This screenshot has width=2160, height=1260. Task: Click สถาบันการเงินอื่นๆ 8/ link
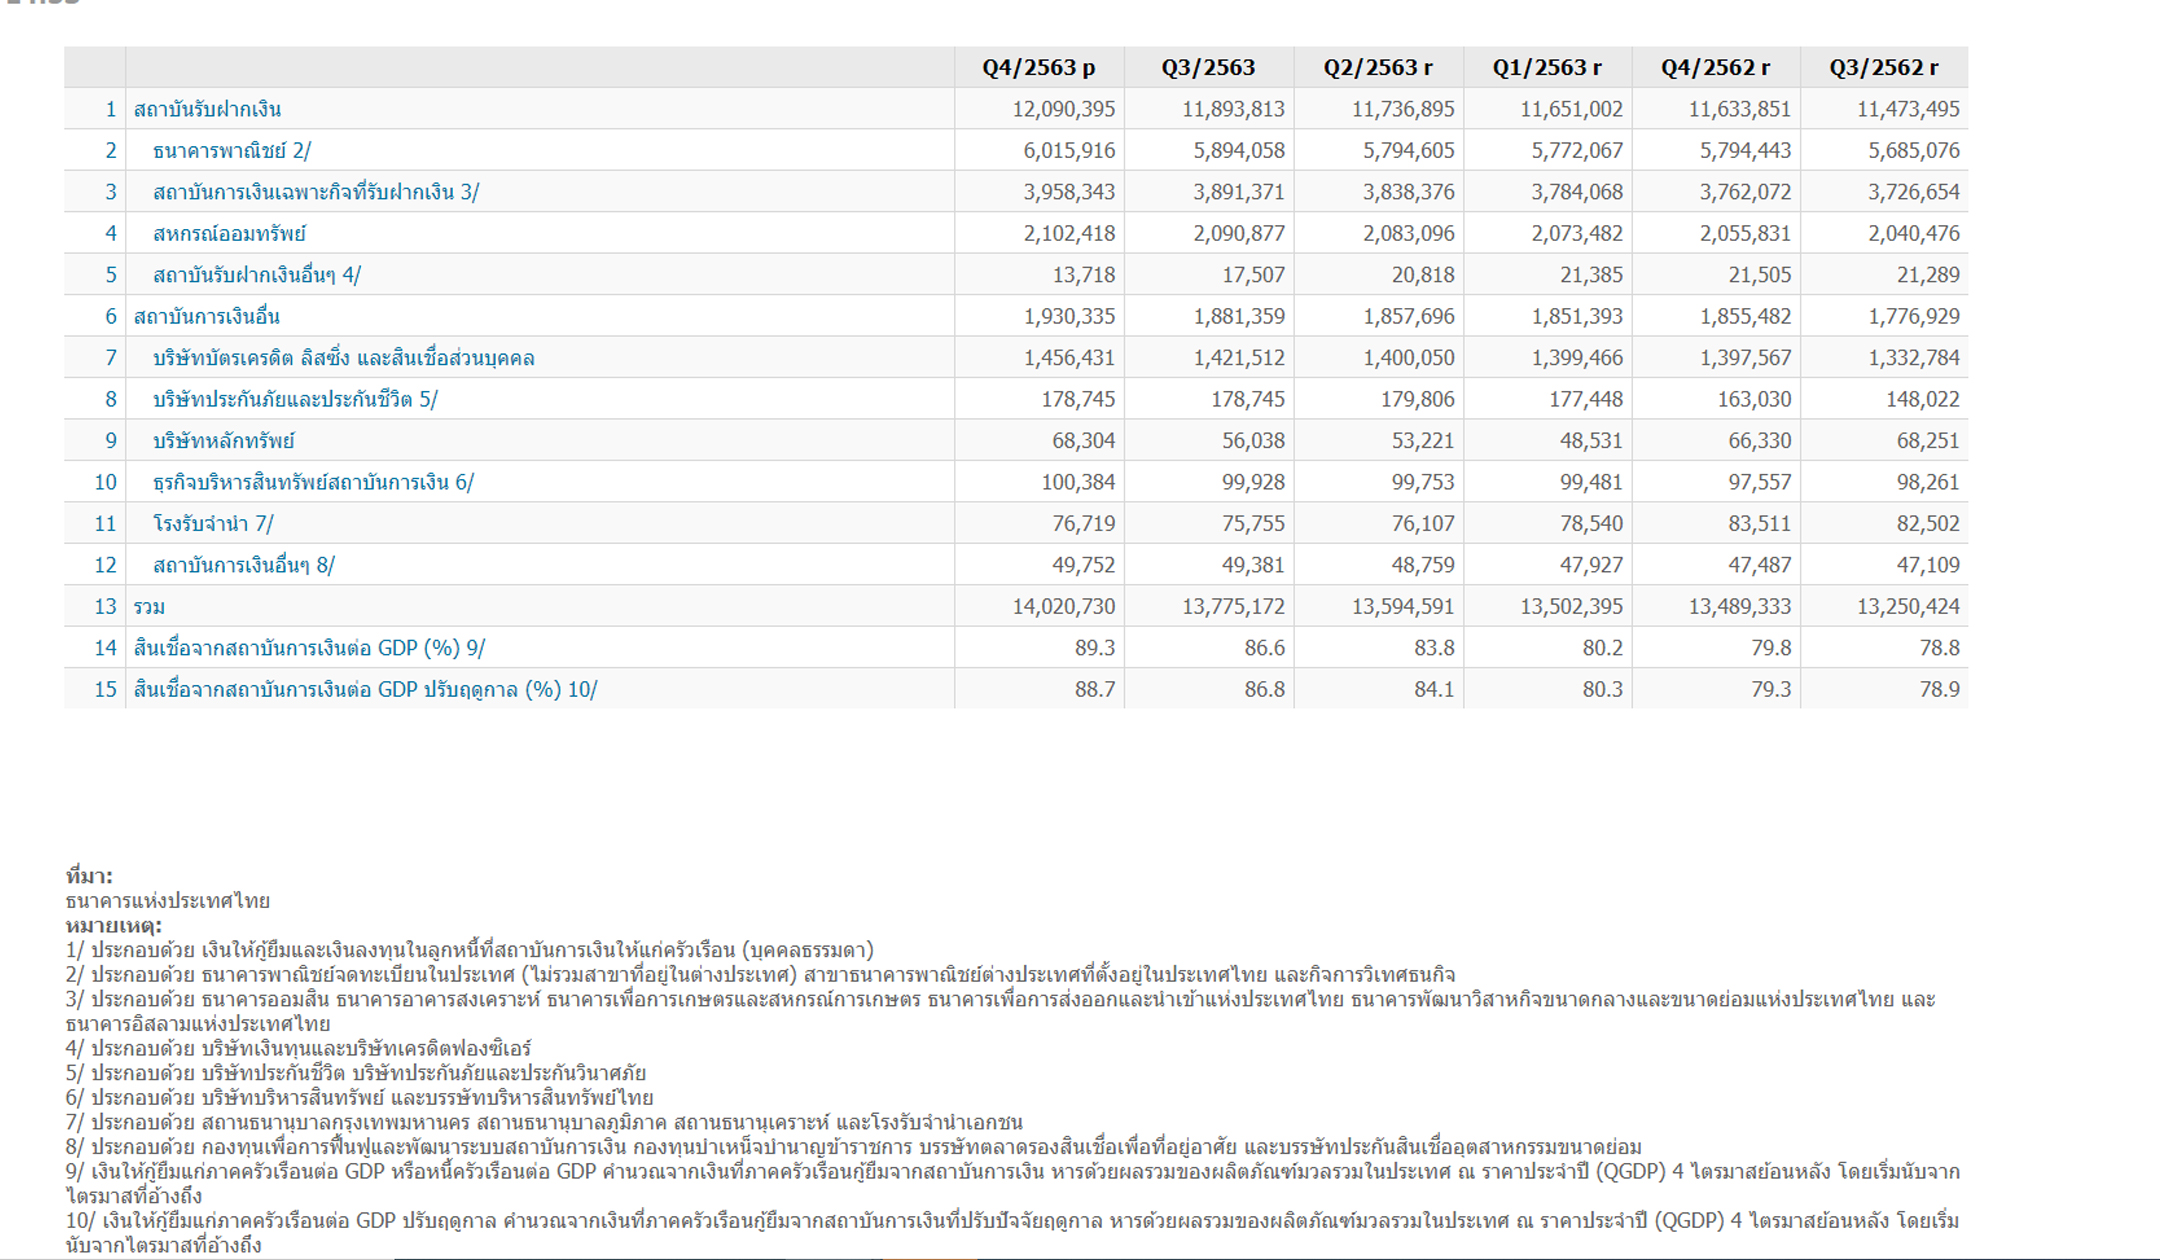pos(243,566)
